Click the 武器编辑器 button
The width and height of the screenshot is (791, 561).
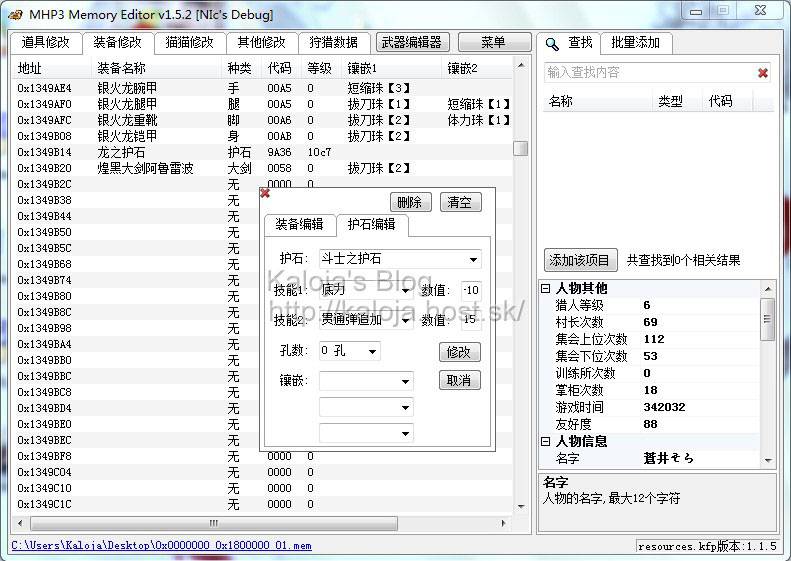click(413, 42)
